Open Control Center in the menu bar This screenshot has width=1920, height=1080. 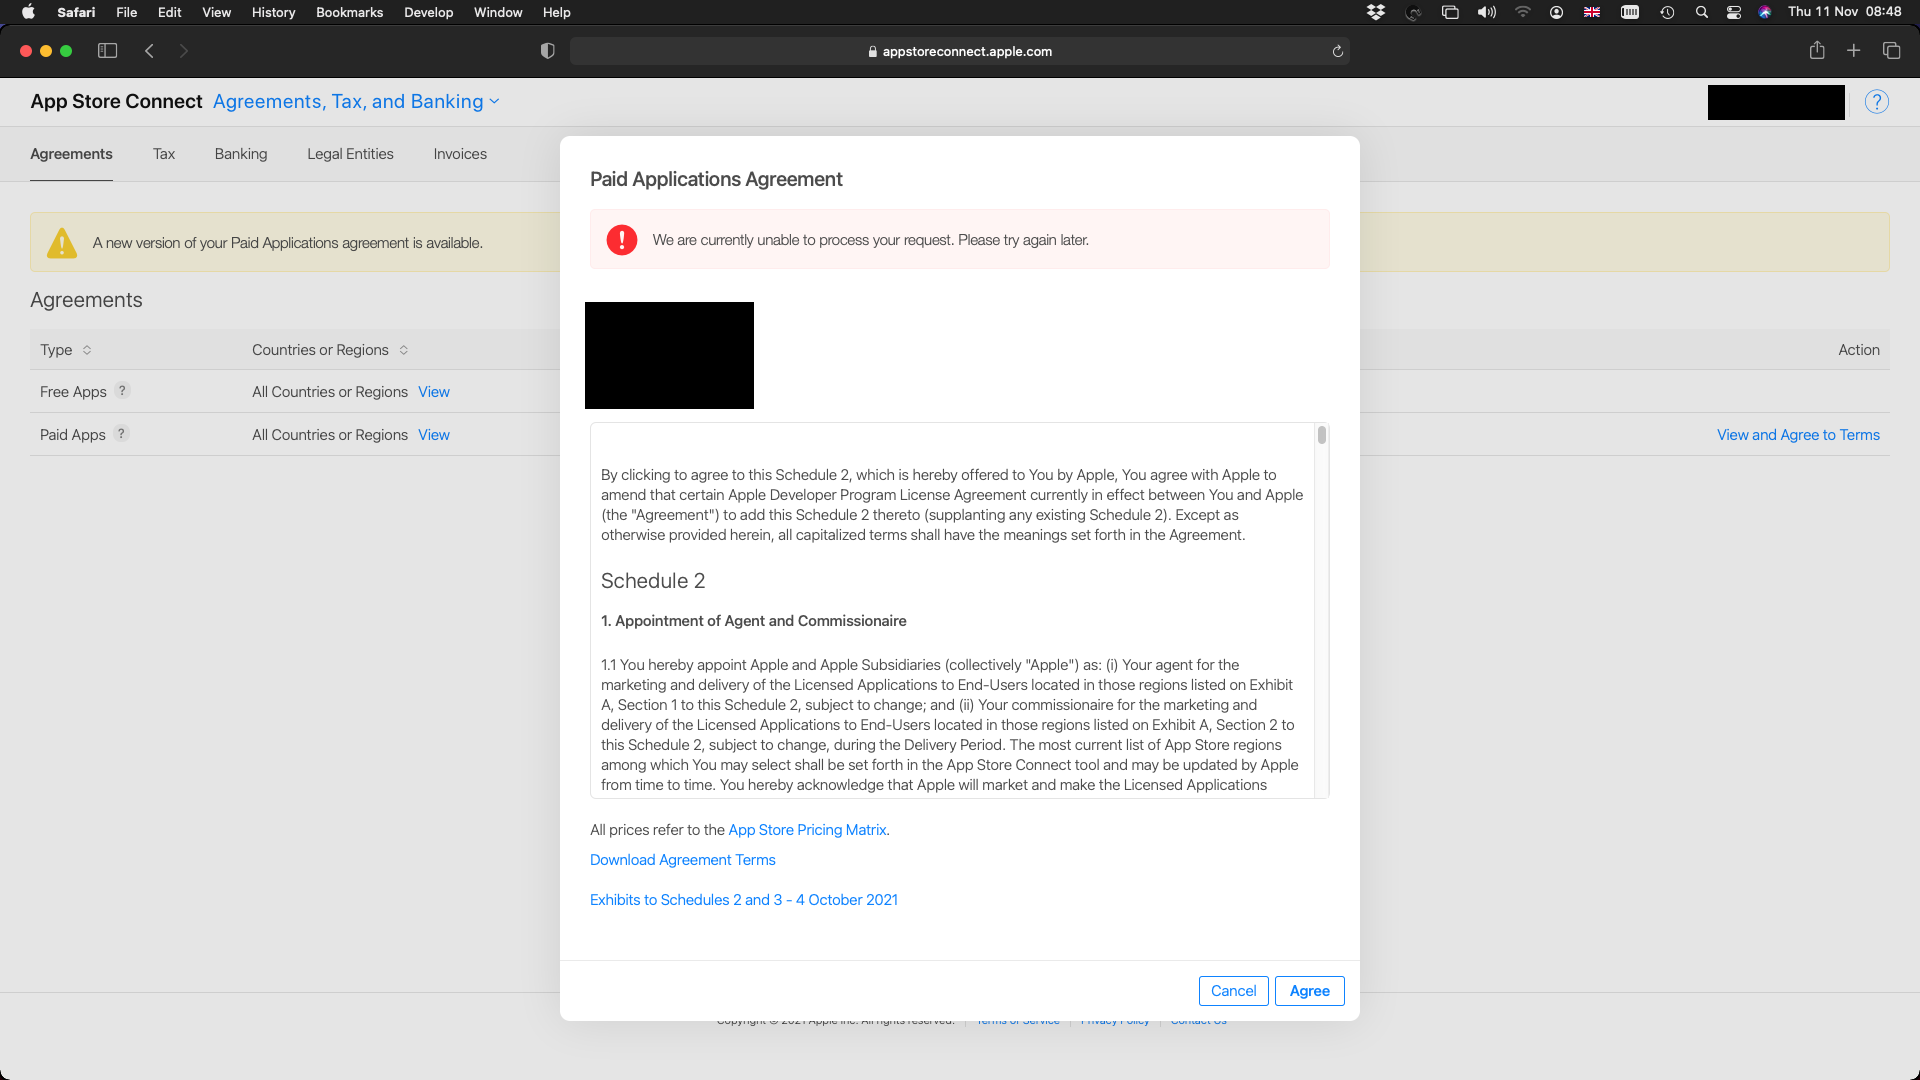point(1734,12)
